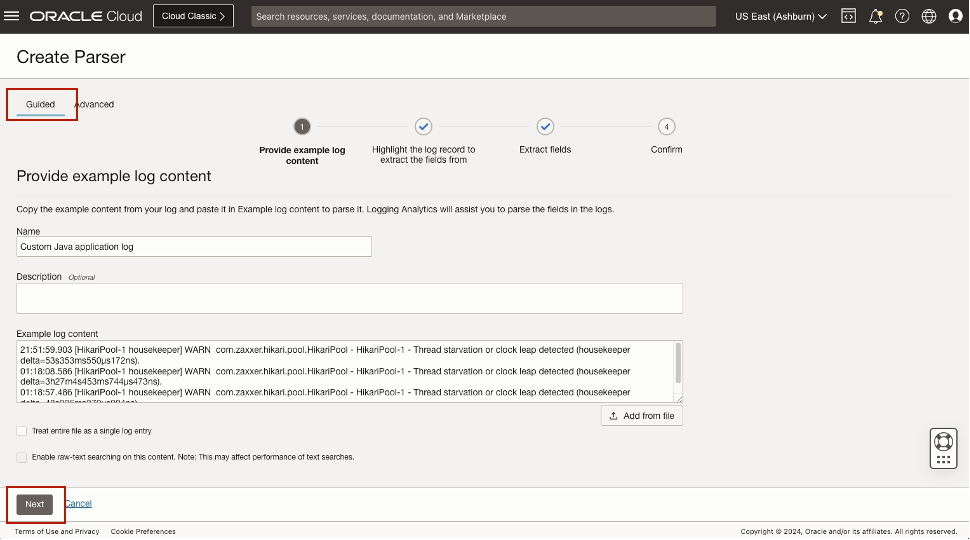Viewport: 970px width, 540px height.
Task: Open the user profile avatar menu
Action: (956, 17)
